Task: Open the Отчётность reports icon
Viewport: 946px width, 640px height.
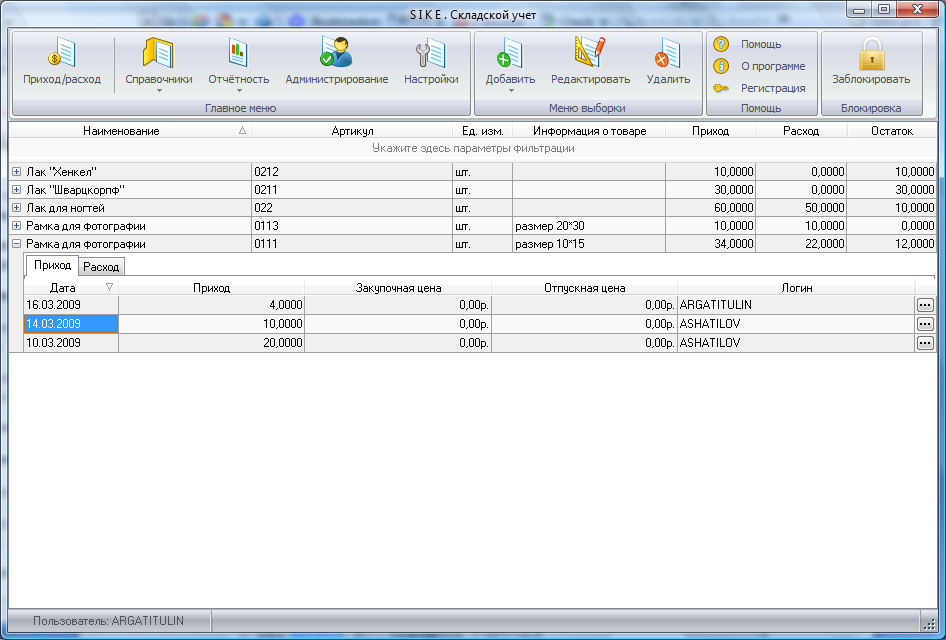Action: coord(238,62)
